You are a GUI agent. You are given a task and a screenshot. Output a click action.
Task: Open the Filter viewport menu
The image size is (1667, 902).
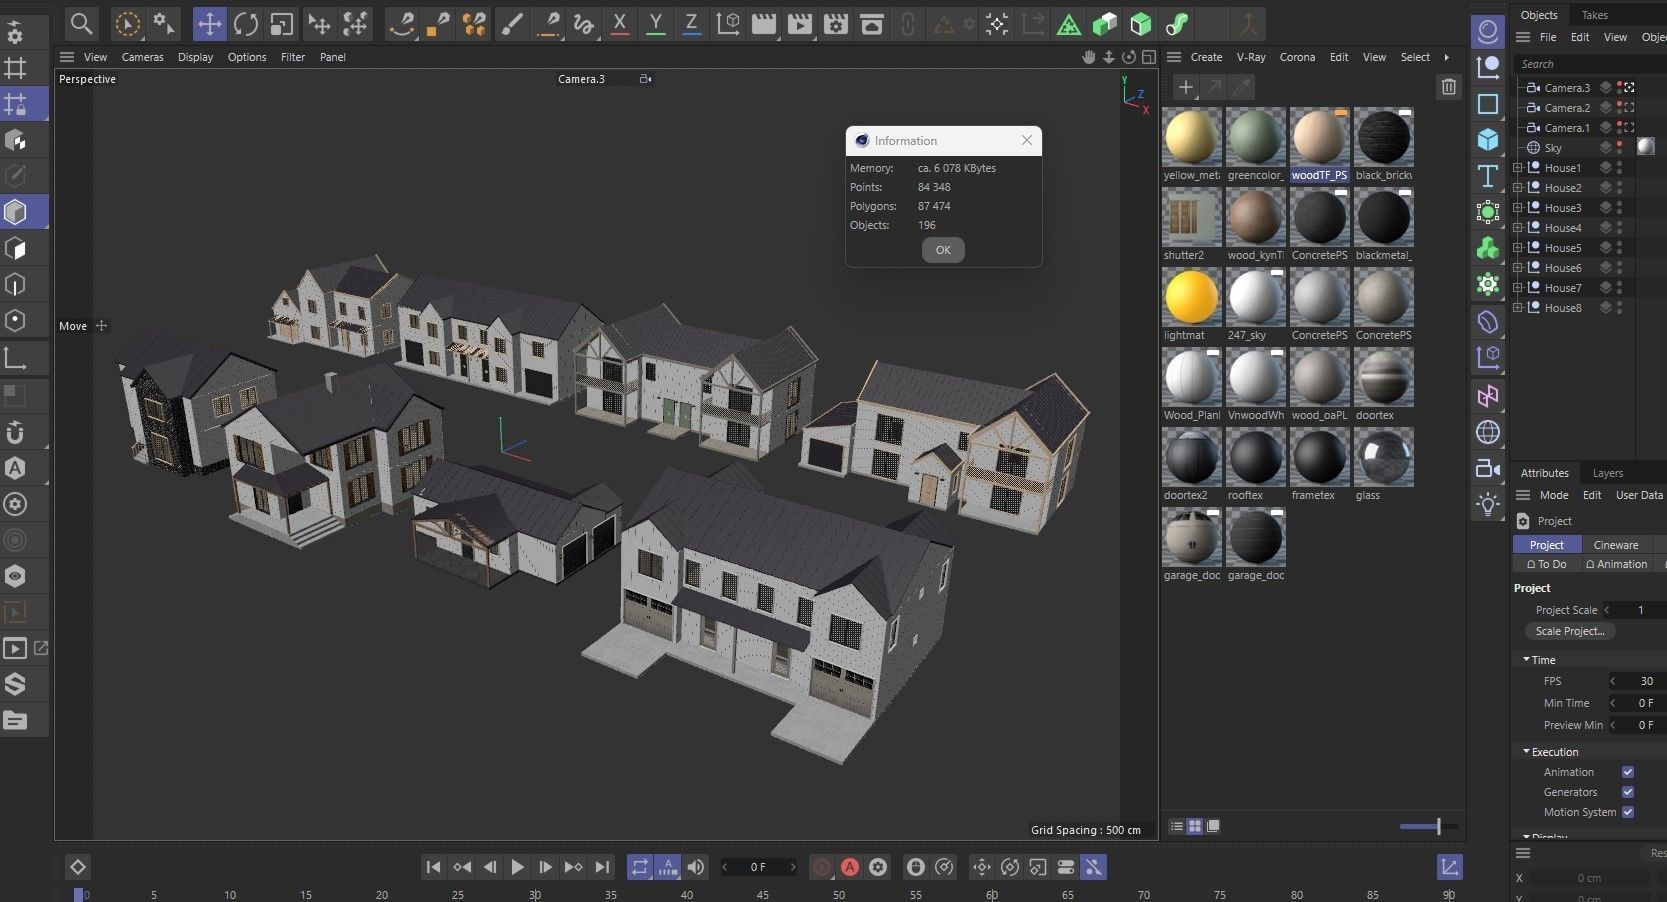(x=293, y=57)
